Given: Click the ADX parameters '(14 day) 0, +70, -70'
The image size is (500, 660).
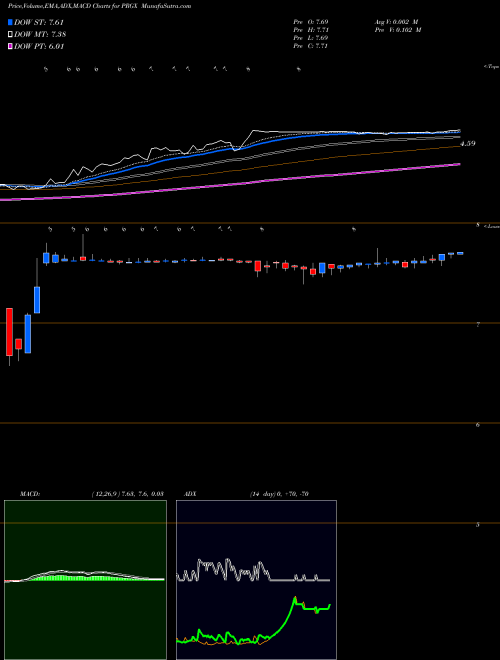Looking at the screenshot, I should (x=279, y=494).
